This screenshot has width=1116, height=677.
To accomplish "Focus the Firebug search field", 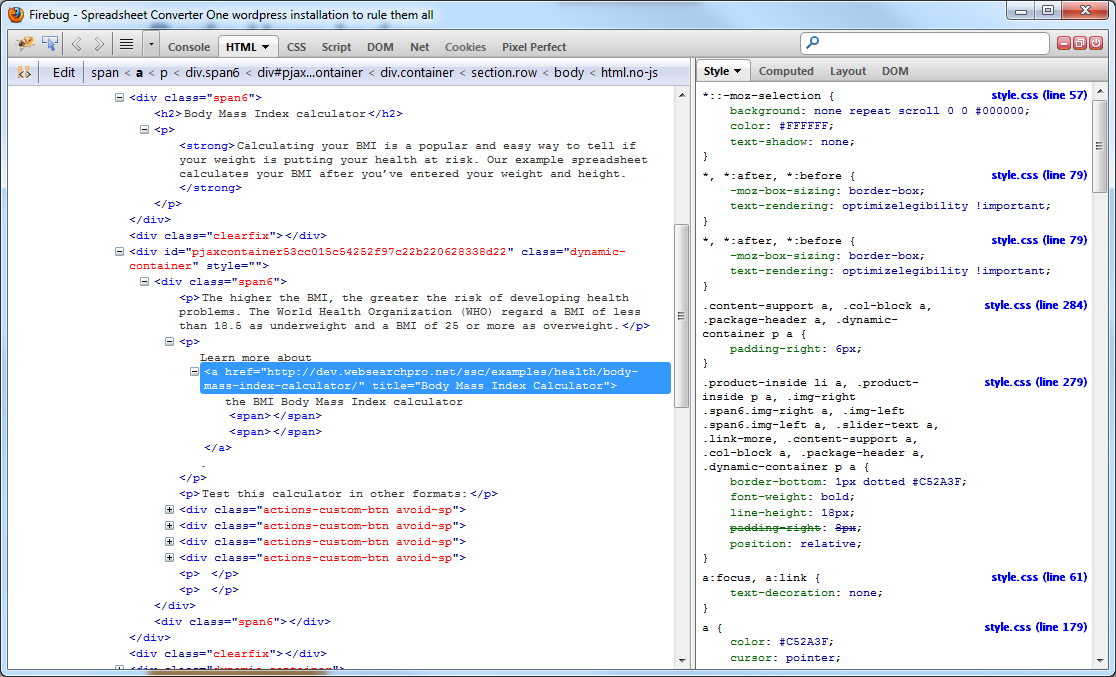I will pos(925,43).
